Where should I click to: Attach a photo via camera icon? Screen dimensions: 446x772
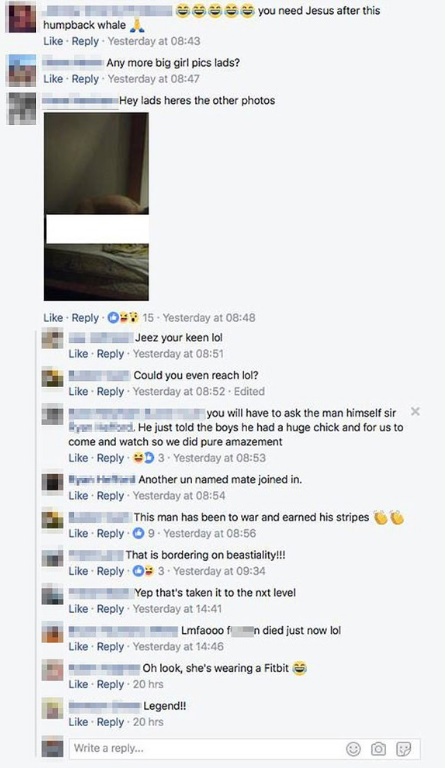pos(378,749)
